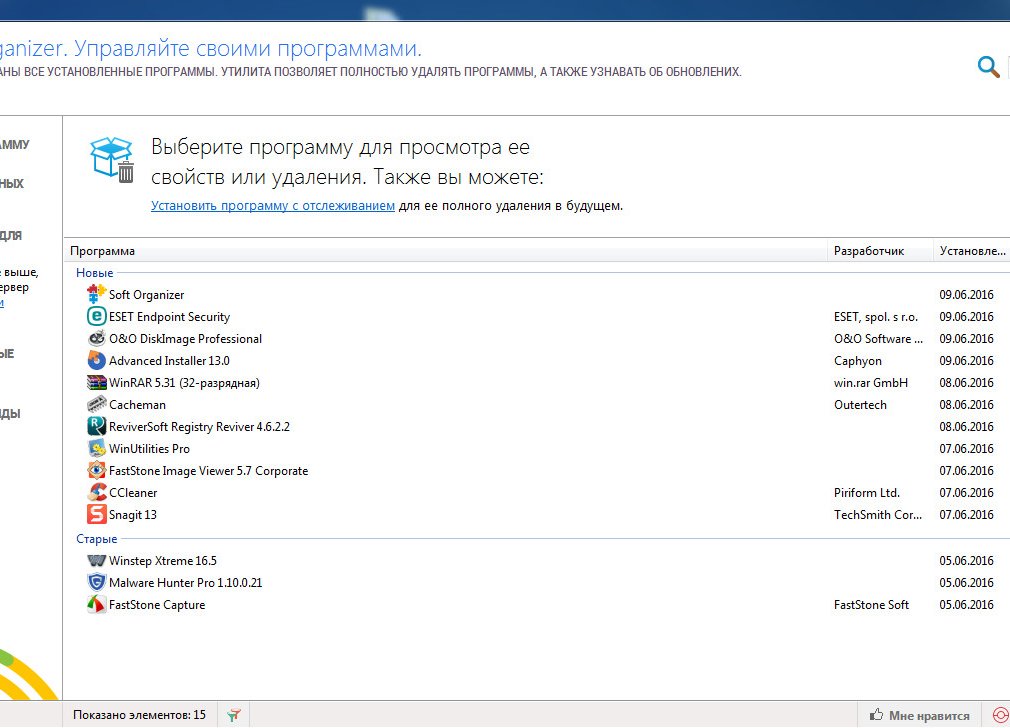Click the filter funnel icon in status bar
Screen dimensions: 1010x728
[x=234, y=714]
